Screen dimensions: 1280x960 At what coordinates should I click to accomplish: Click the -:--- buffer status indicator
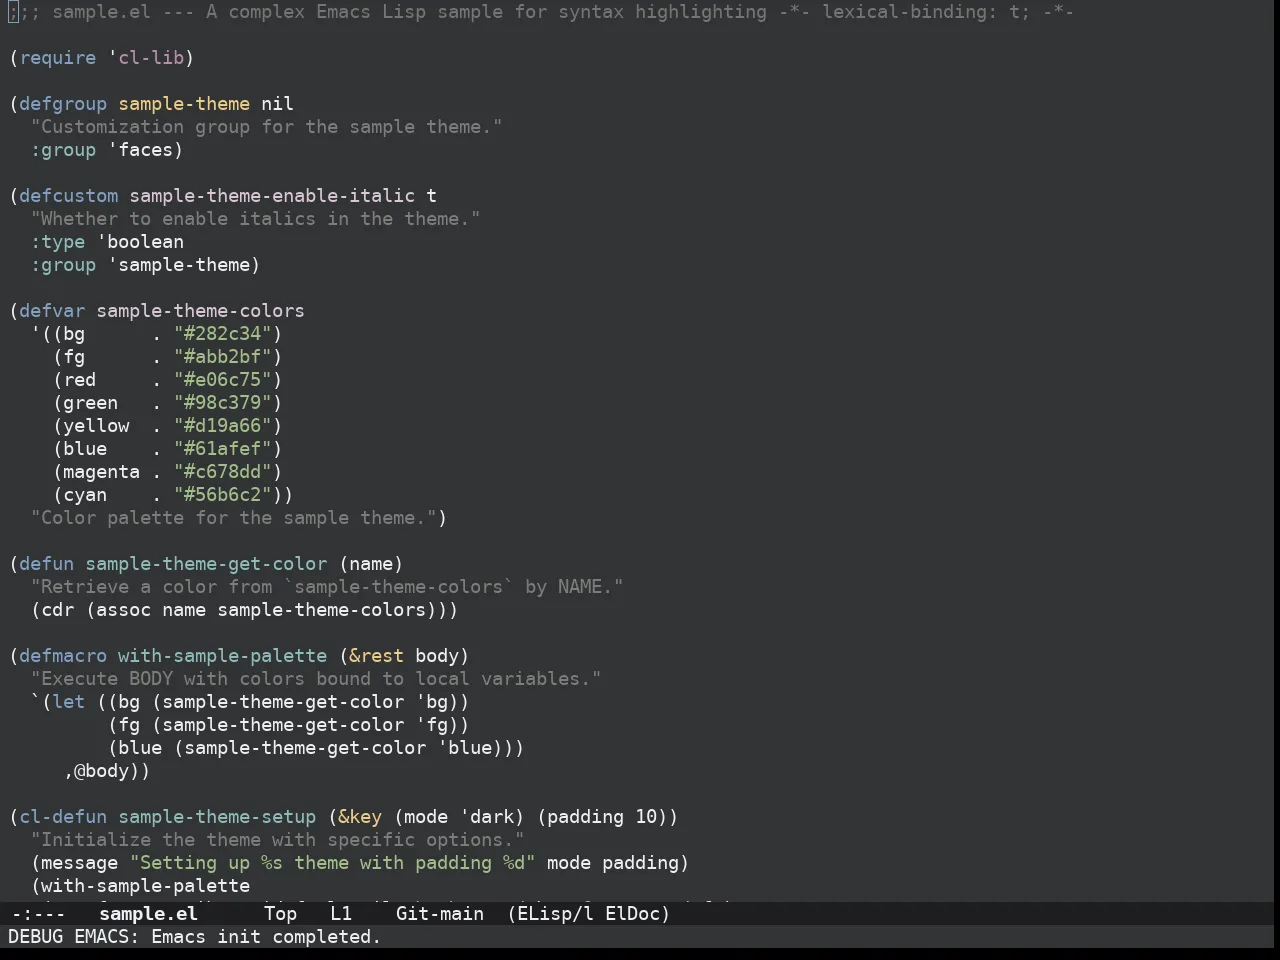[x=38, y=913]
